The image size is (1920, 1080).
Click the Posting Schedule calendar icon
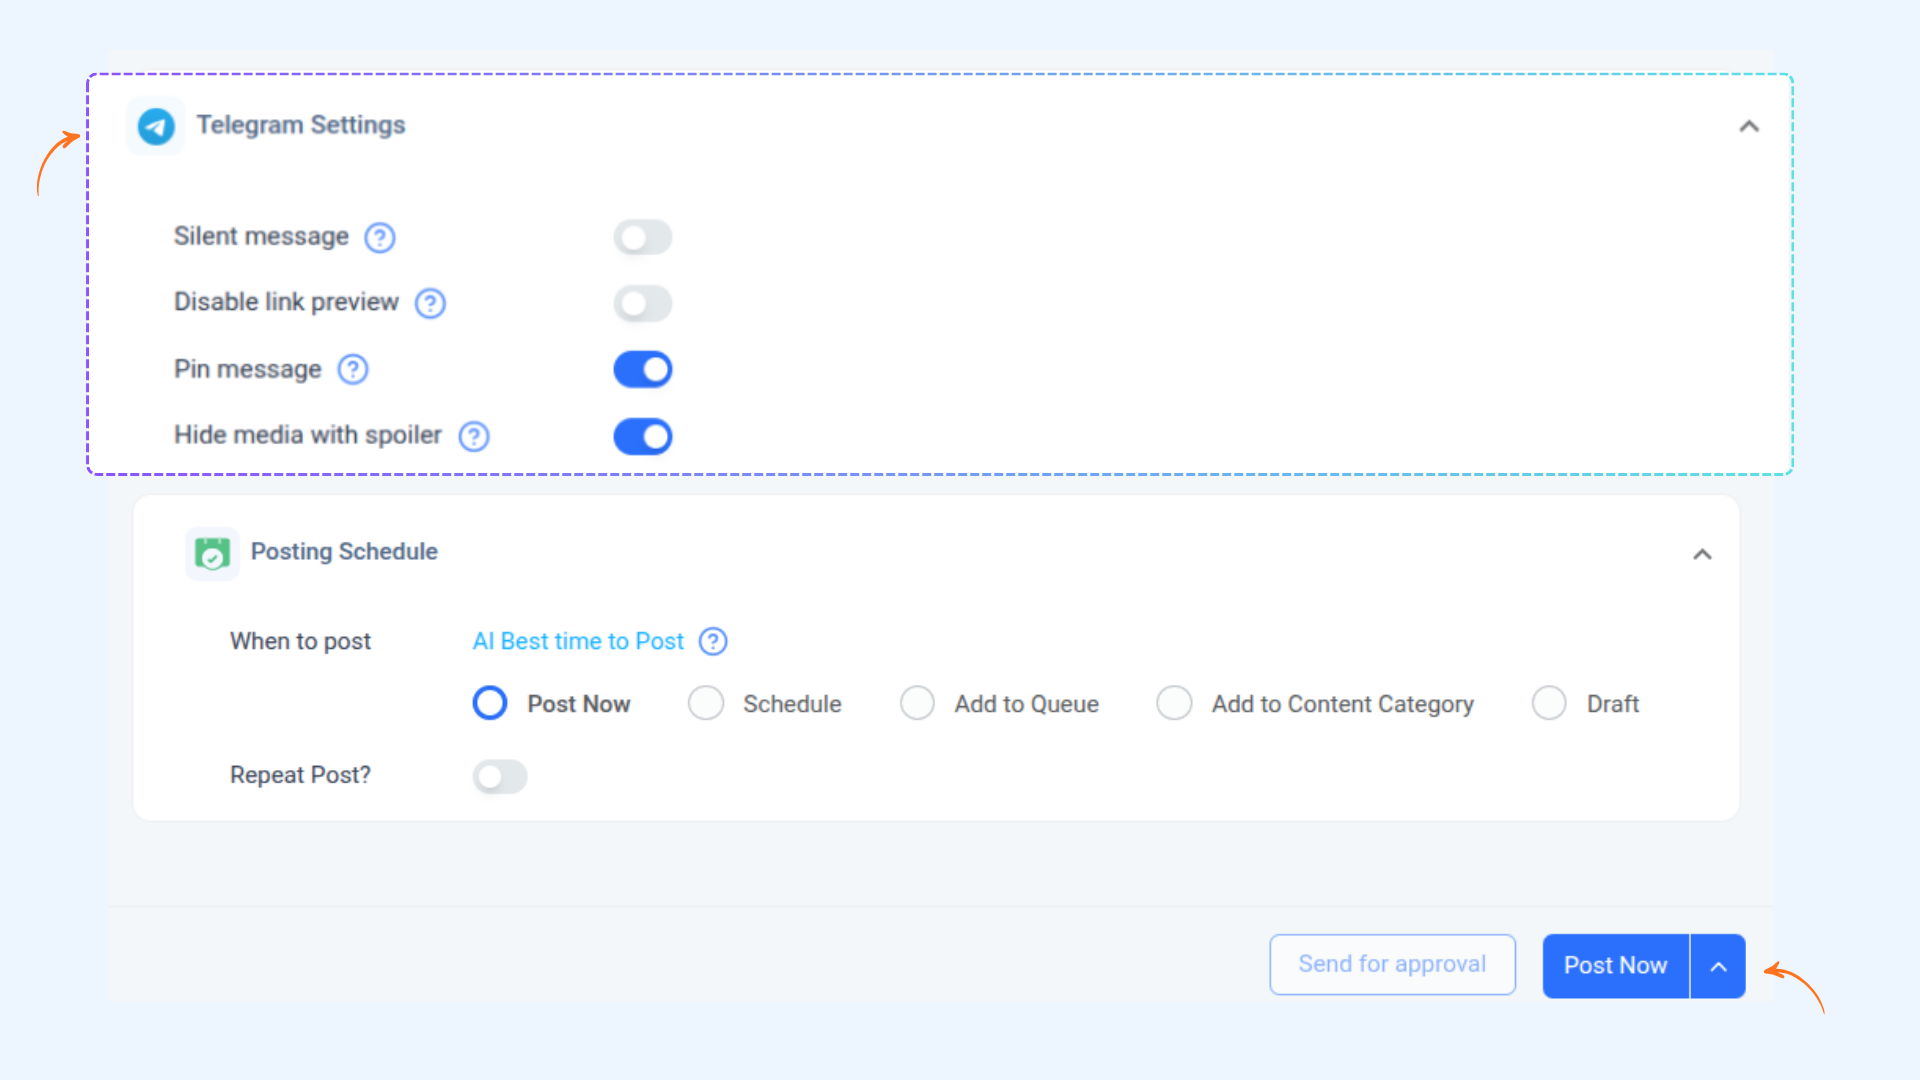pos(212,553)
